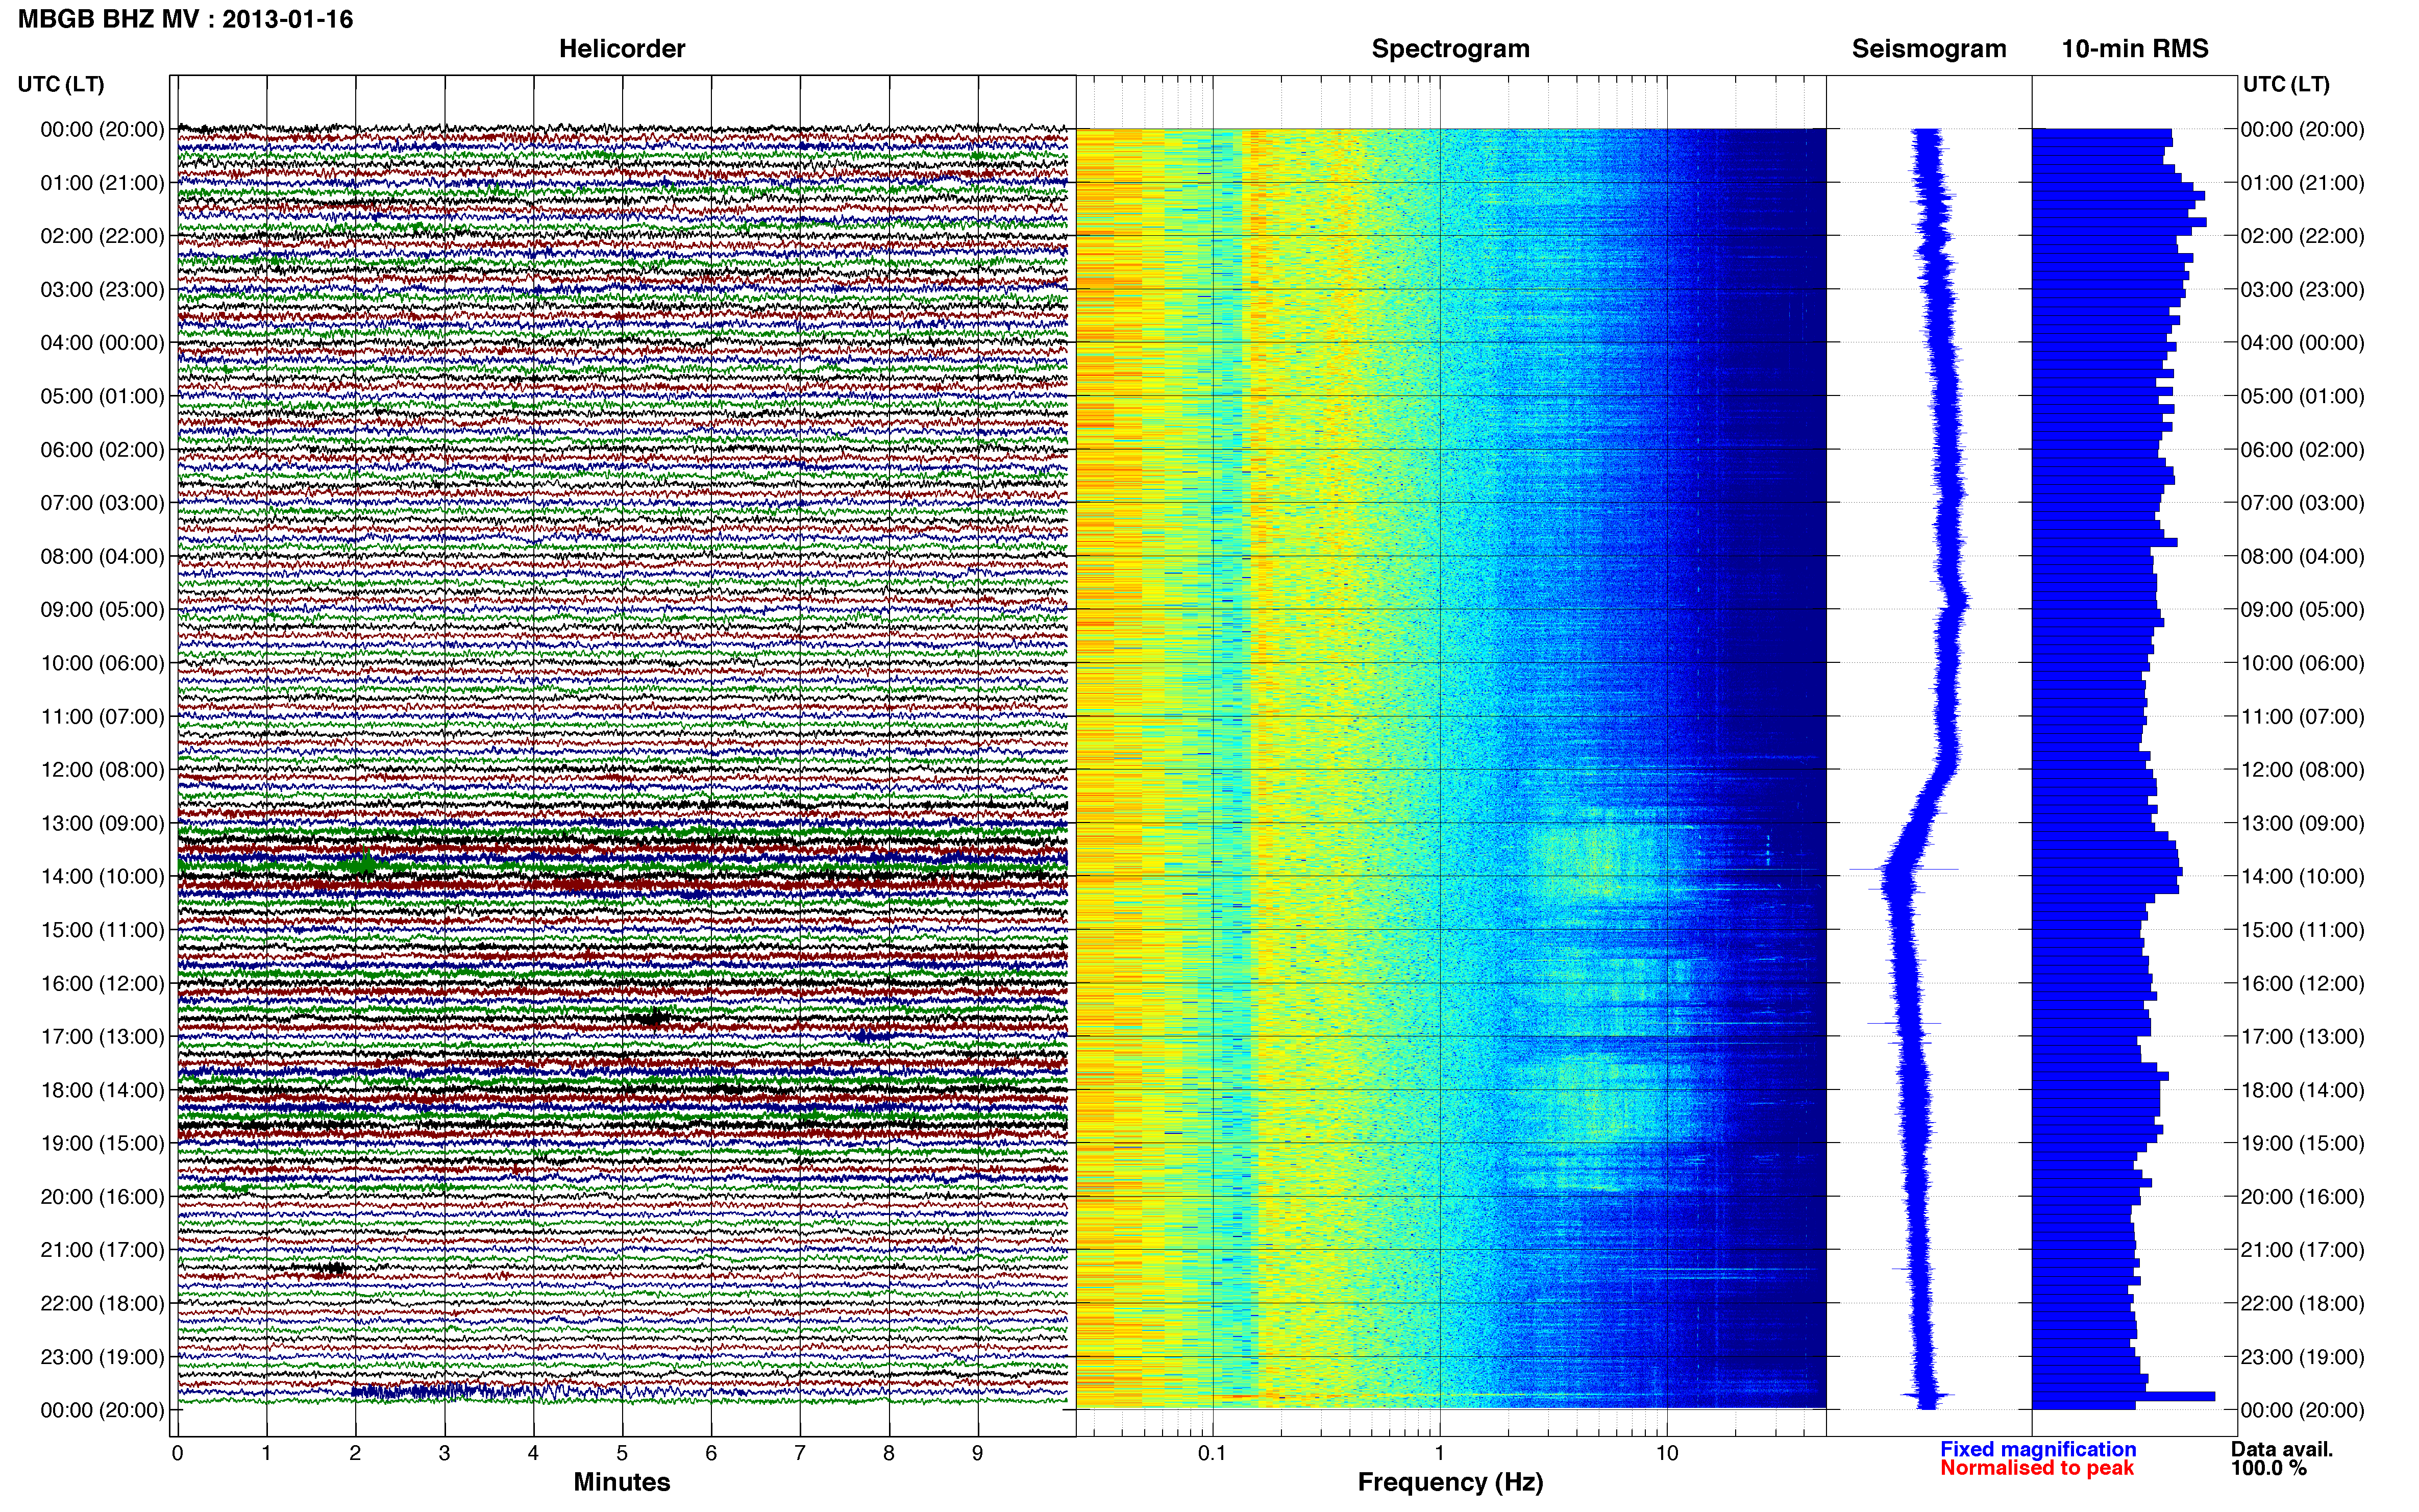
Task: Click helicorder minute tick '9'
Action: pyautogui.click(x=978, y=1454)
